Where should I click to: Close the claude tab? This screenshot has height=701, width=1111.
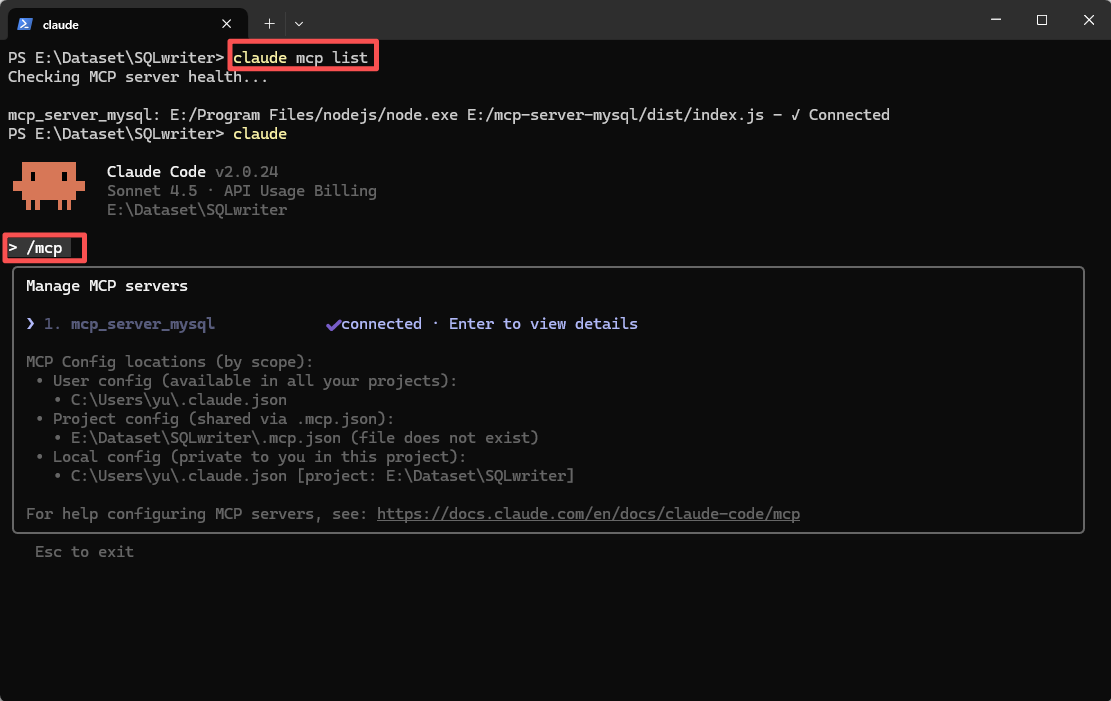[227, 24]
